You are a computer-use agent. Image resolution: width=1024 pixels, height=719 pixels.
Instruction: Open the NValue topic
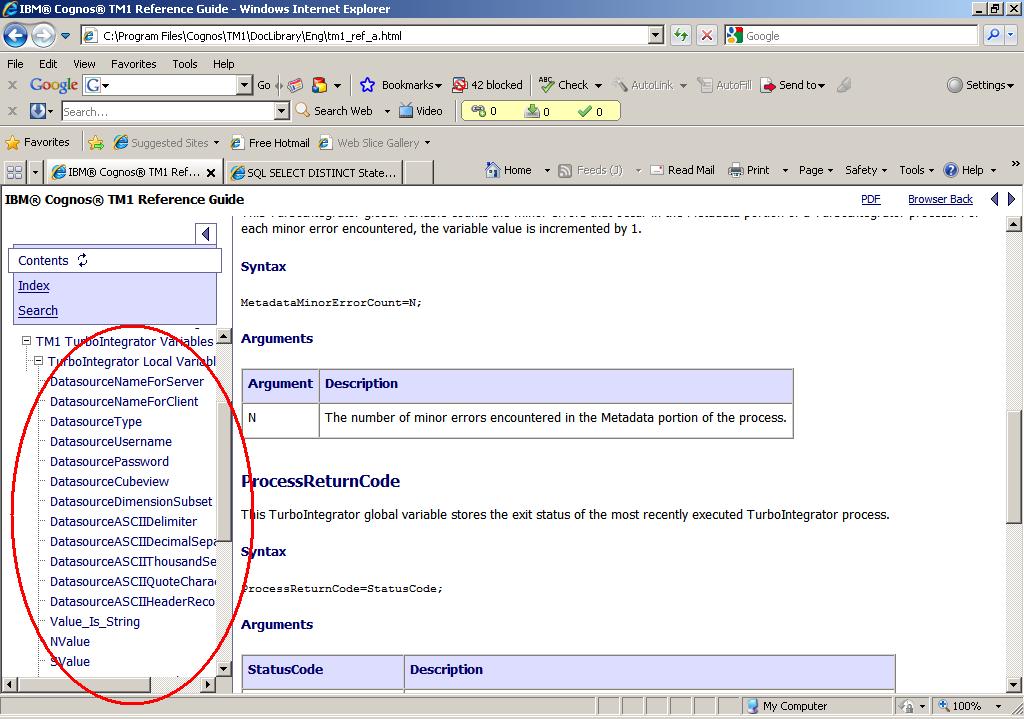pos(70,641)
